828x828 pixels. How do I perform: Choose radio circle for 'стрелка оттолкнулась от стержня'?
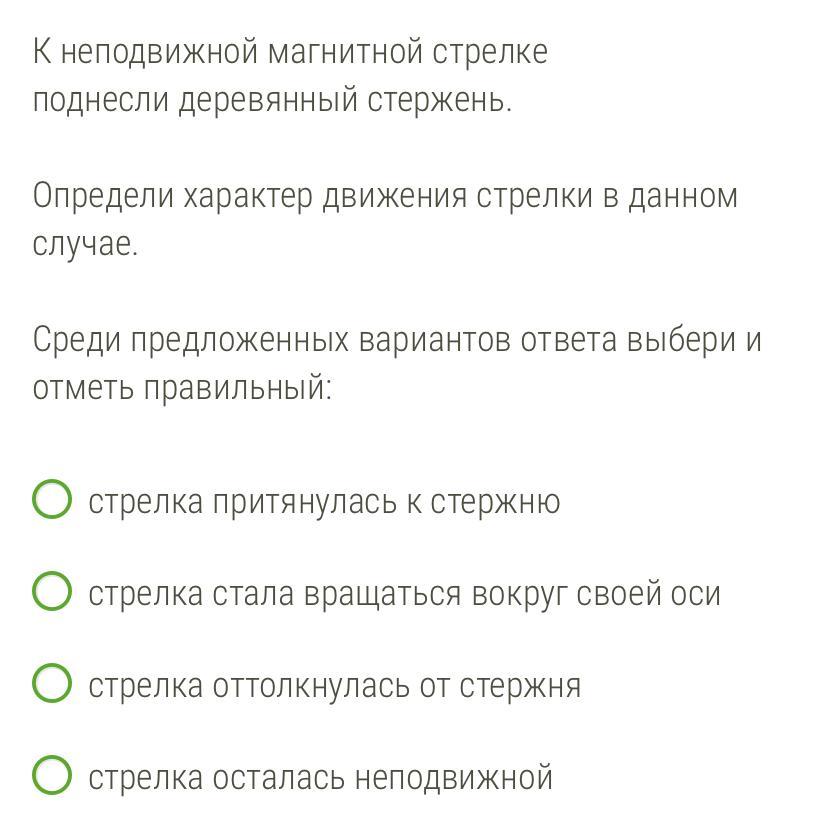(x=52, y=683)
